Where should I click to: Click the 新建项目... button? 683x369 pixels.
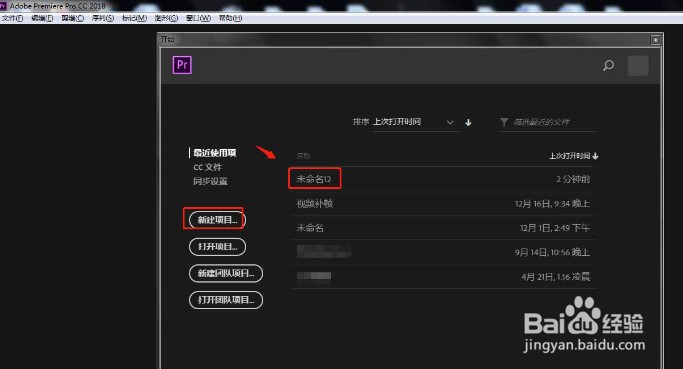pyautogui.click(x=217, y=220)
